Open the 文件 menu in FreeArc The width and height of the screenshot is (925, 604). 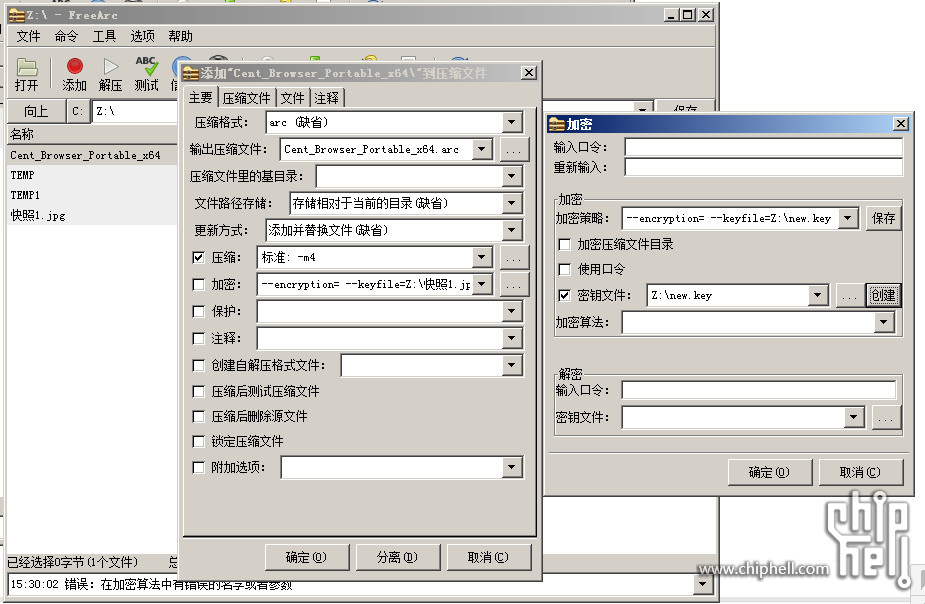point(28,37)
